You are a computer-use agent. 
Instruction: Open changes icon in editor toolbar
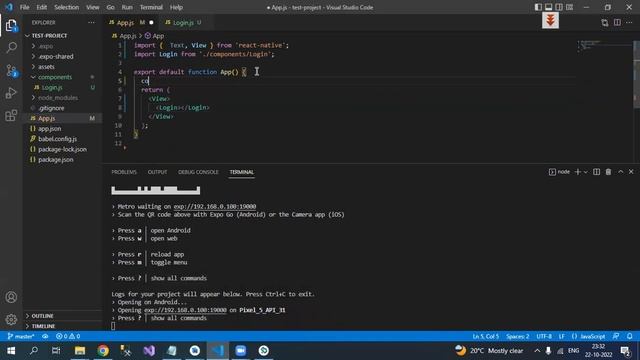tap(604, 22)
